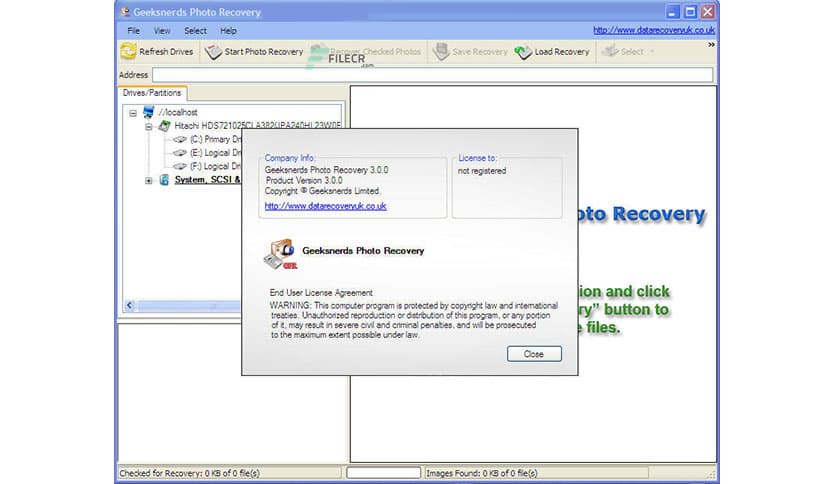Click "Images Found: 0 KB of 0 file(s)"
Image resolution: width=836 pixels, height=484 pixels.
pos(481,473)
